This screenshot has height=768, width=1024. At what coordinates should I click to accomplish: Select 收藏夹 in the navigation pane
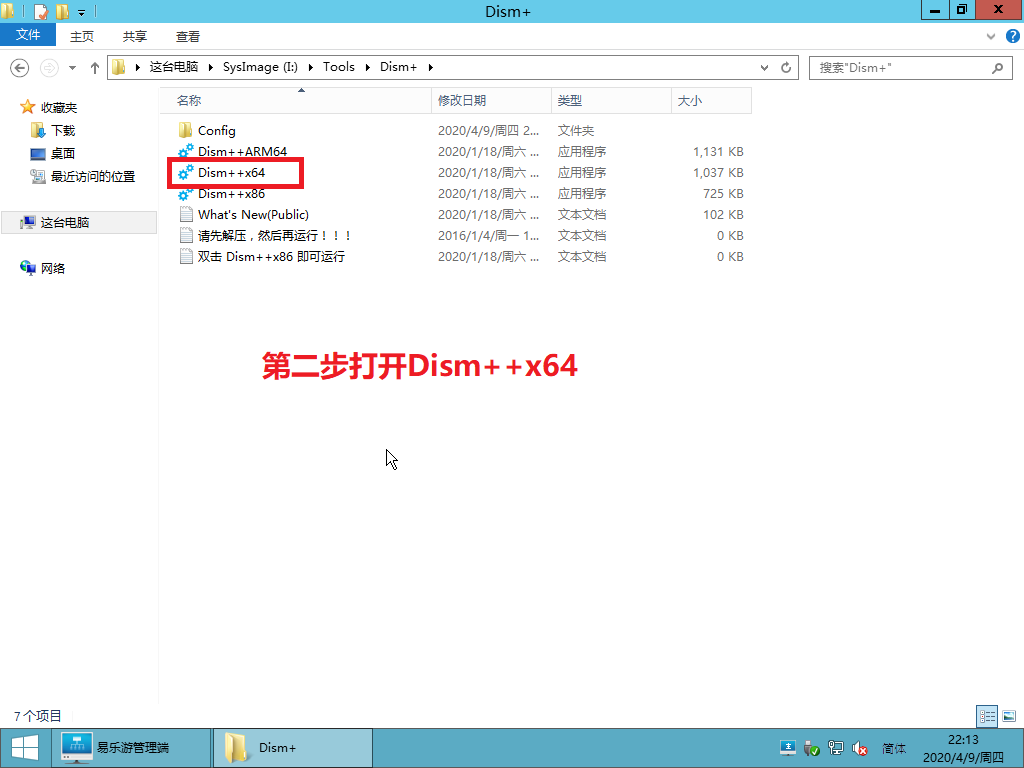59,107
